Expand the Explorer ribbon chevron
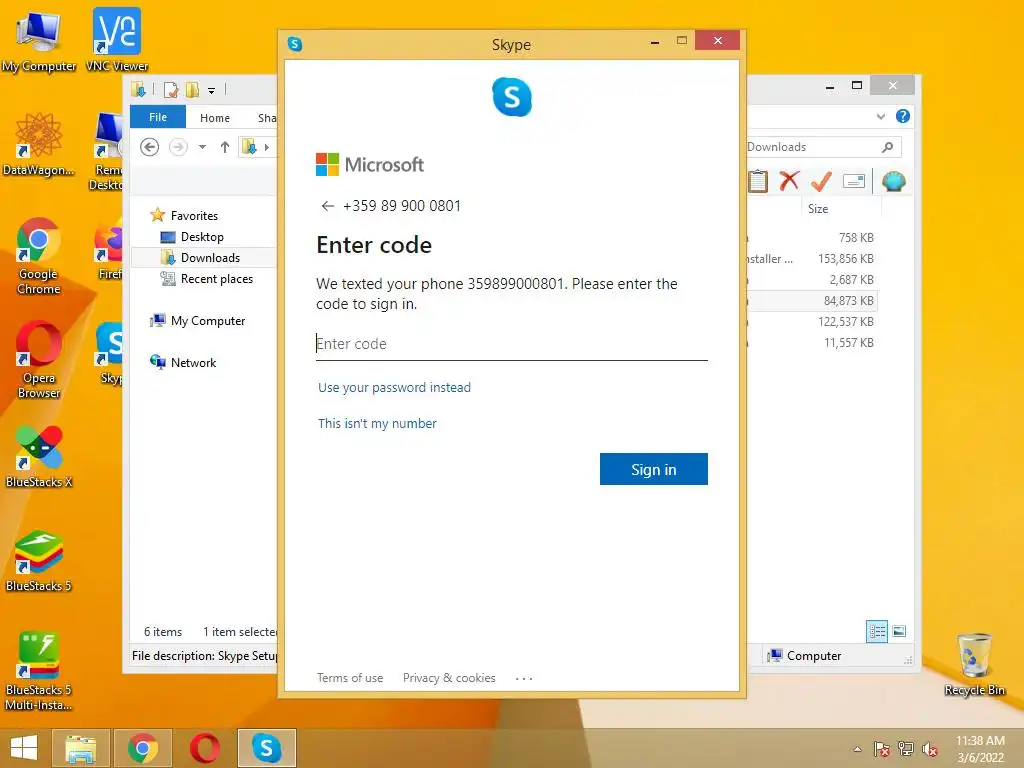Image resolution: width=1024 pixels, height=768 pixels. pyautogui.click(x=880, y=116)
